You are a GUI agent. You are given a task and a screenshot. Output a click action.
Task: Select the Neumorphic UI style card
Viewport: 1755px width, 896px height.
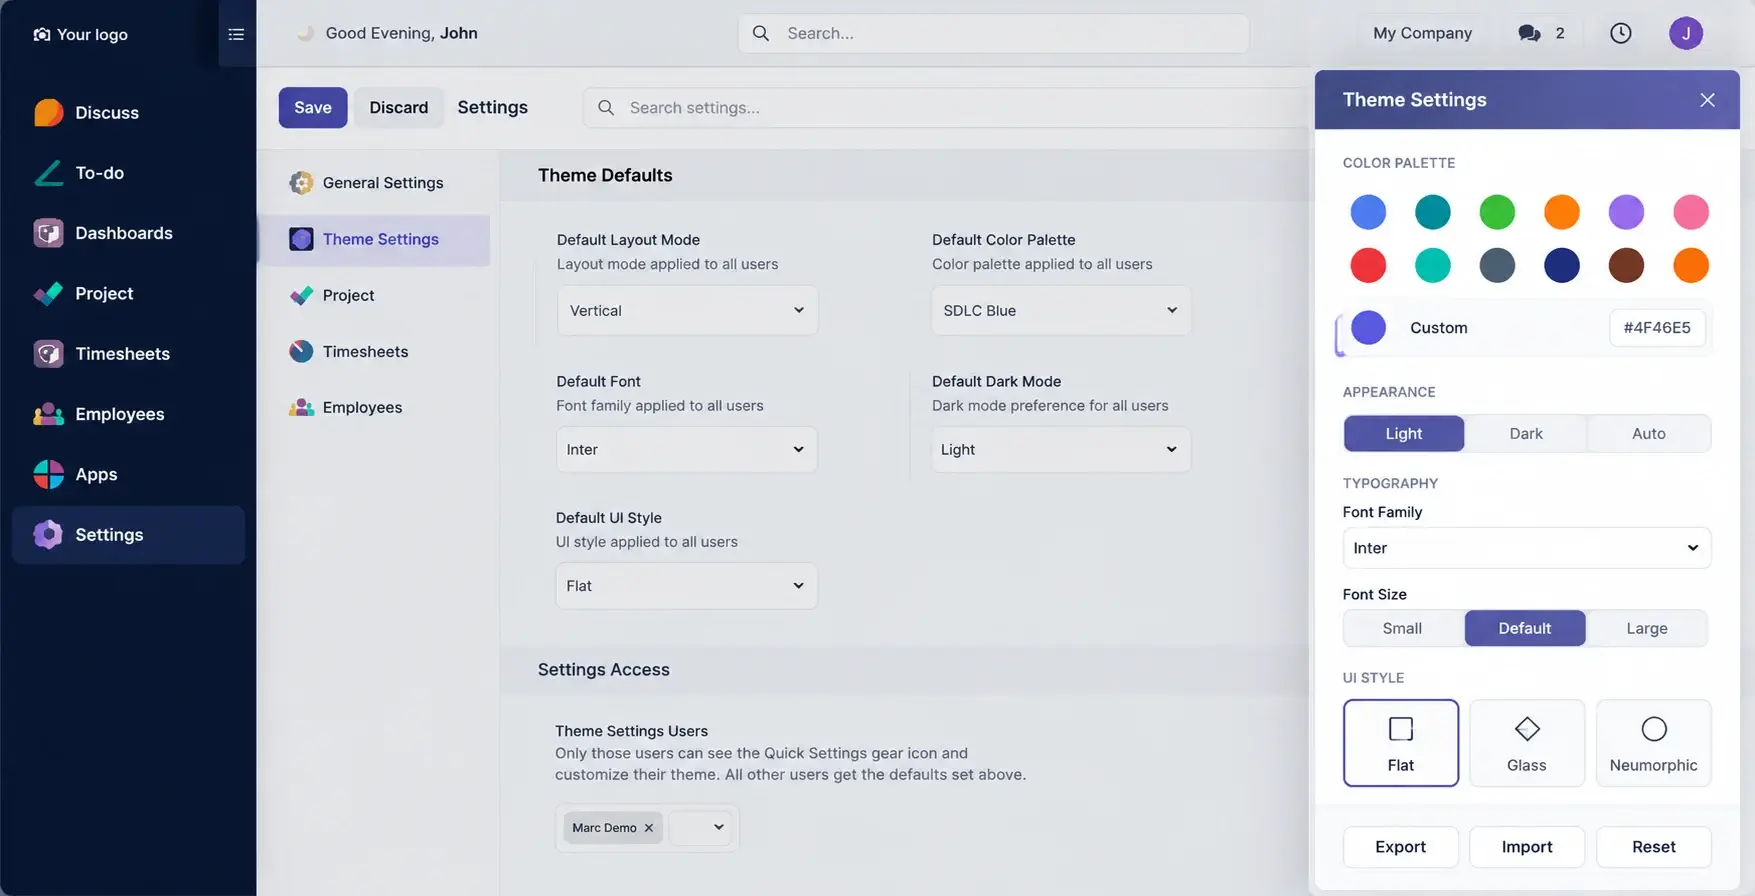(x=1654, y=743)
